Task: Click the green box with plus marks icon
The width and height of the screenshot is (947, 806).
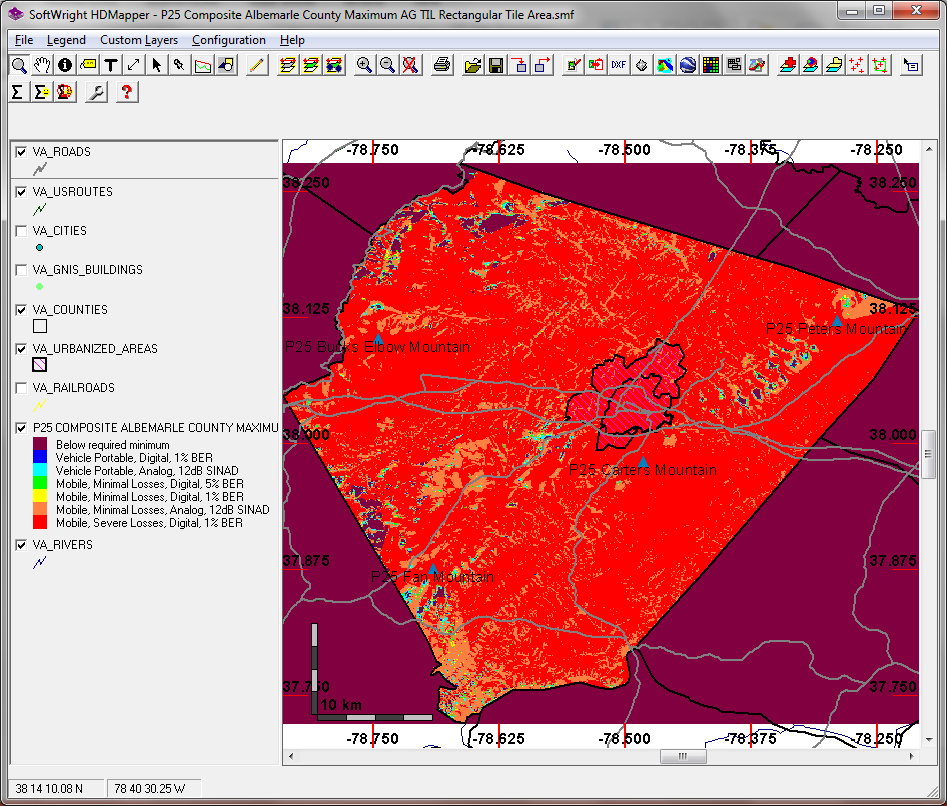Action: tap(880, 65)
